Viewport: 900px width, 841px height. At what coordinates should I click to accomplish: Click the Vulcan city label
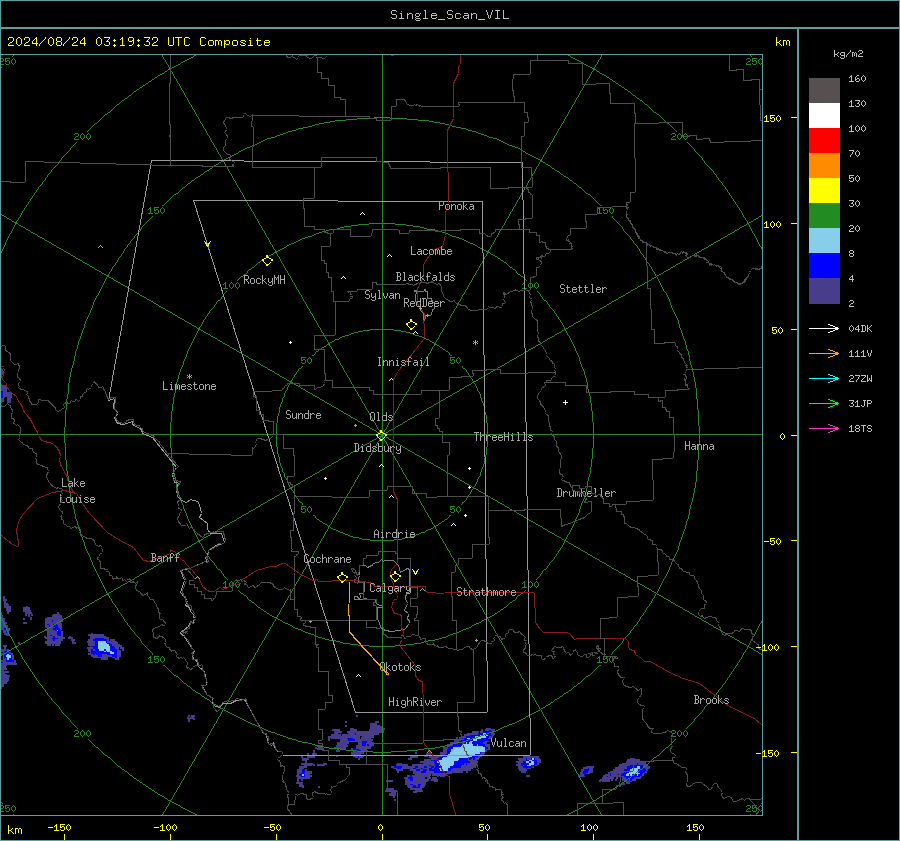508,743
